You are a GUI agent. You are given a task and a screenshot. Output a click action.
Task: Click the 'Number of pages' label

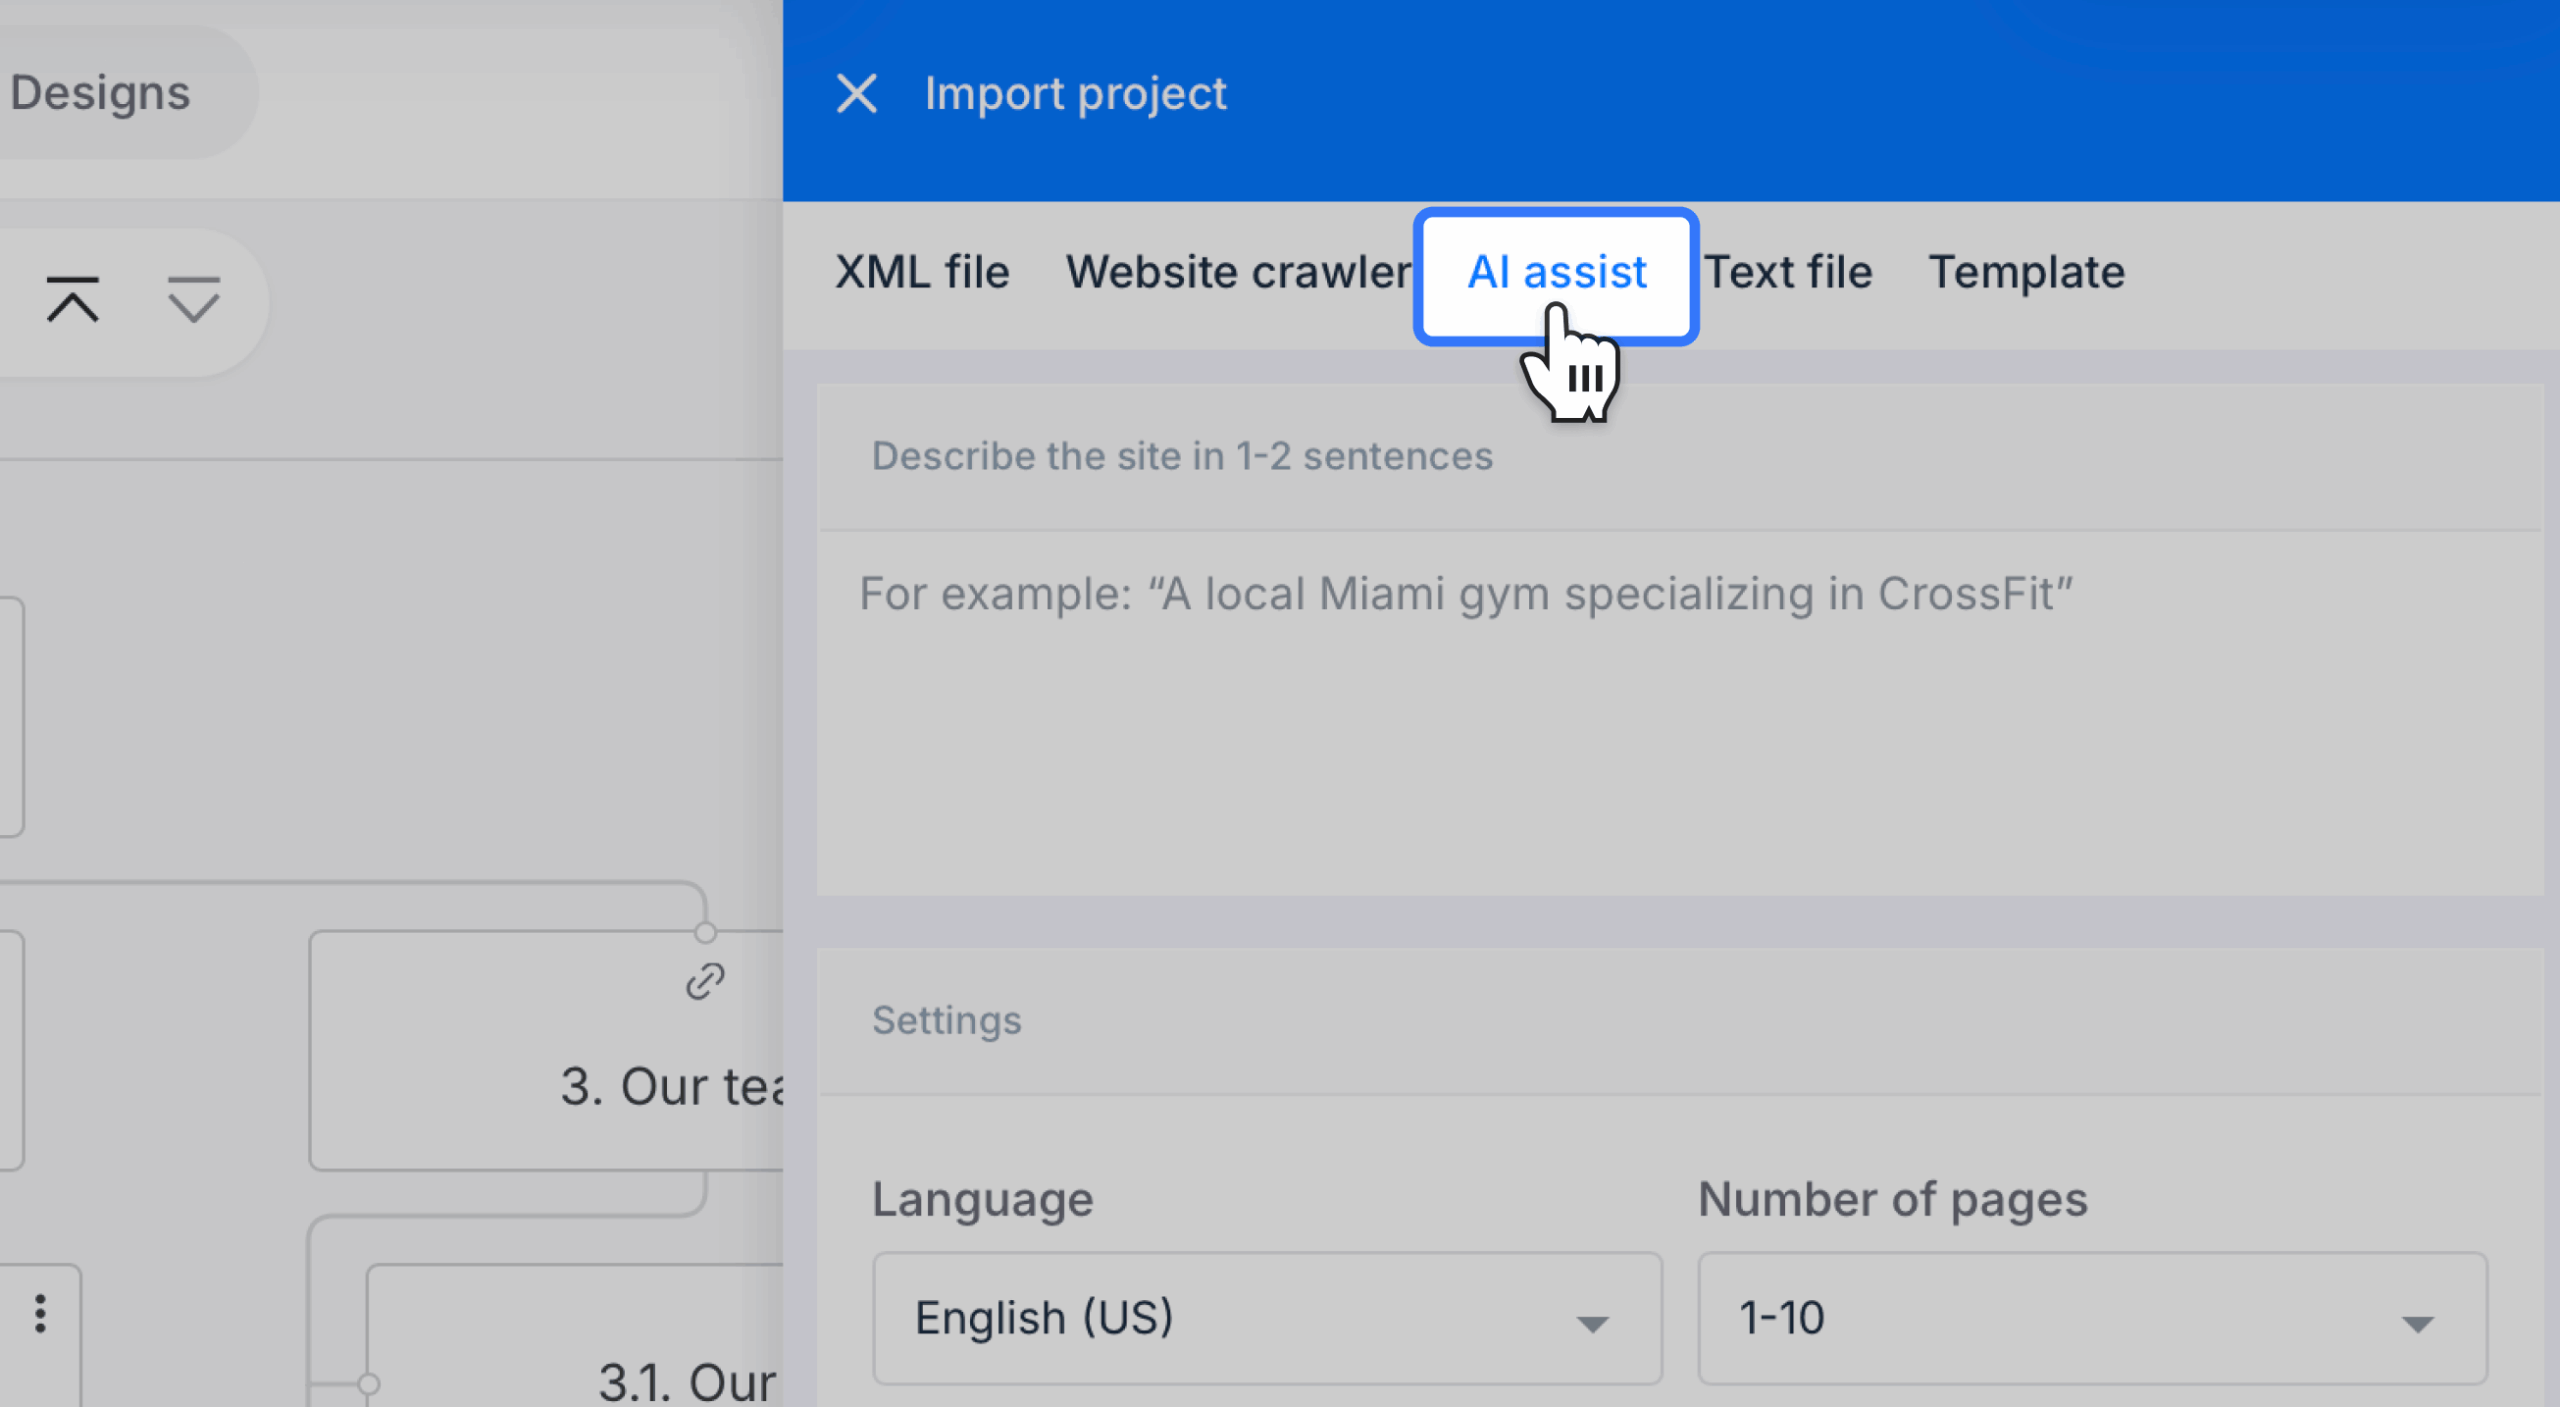pyautogui.click(x=1892, y=1198)
